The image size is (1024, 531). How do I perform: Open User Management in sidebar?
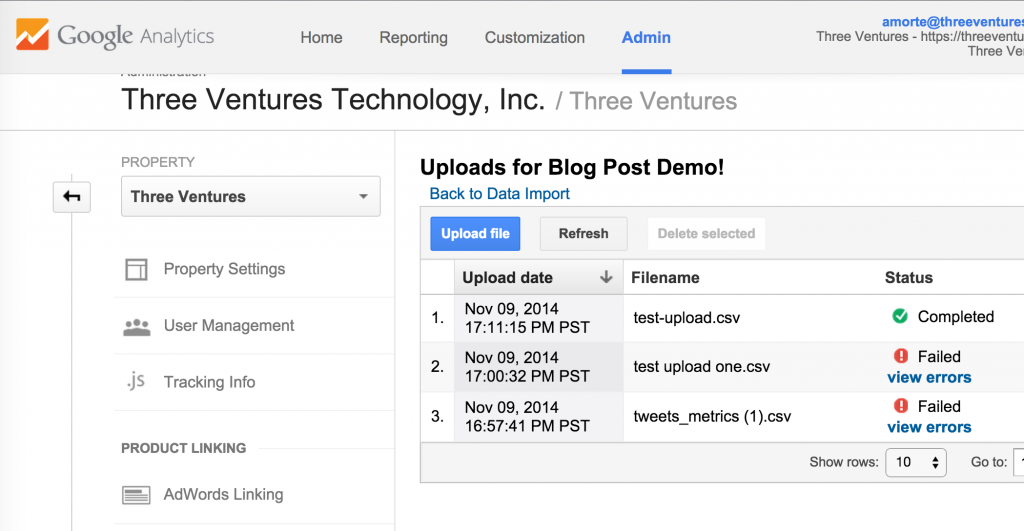click(229, 325)
